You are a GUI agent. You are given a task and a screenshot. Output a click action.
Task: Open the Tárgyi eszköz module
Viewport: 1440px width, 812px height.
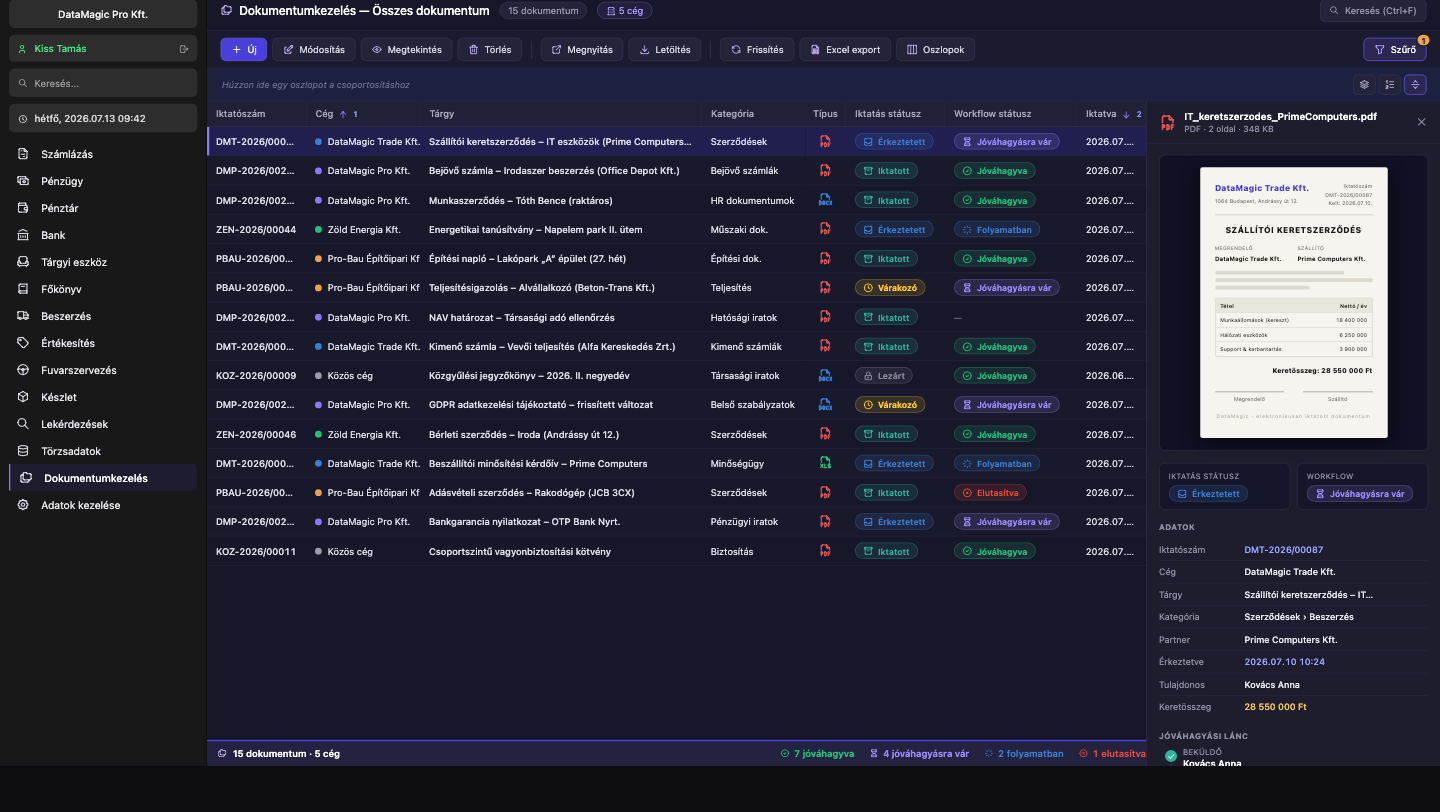tap(103, 262)
